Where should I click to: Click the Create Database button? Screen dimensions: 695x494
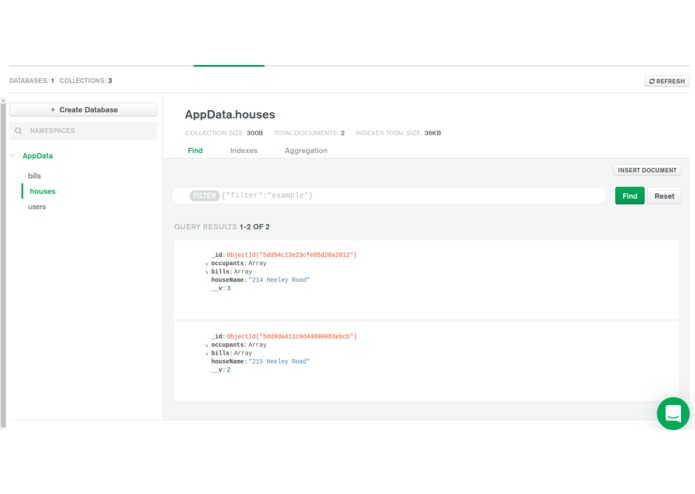click(83, 109)
